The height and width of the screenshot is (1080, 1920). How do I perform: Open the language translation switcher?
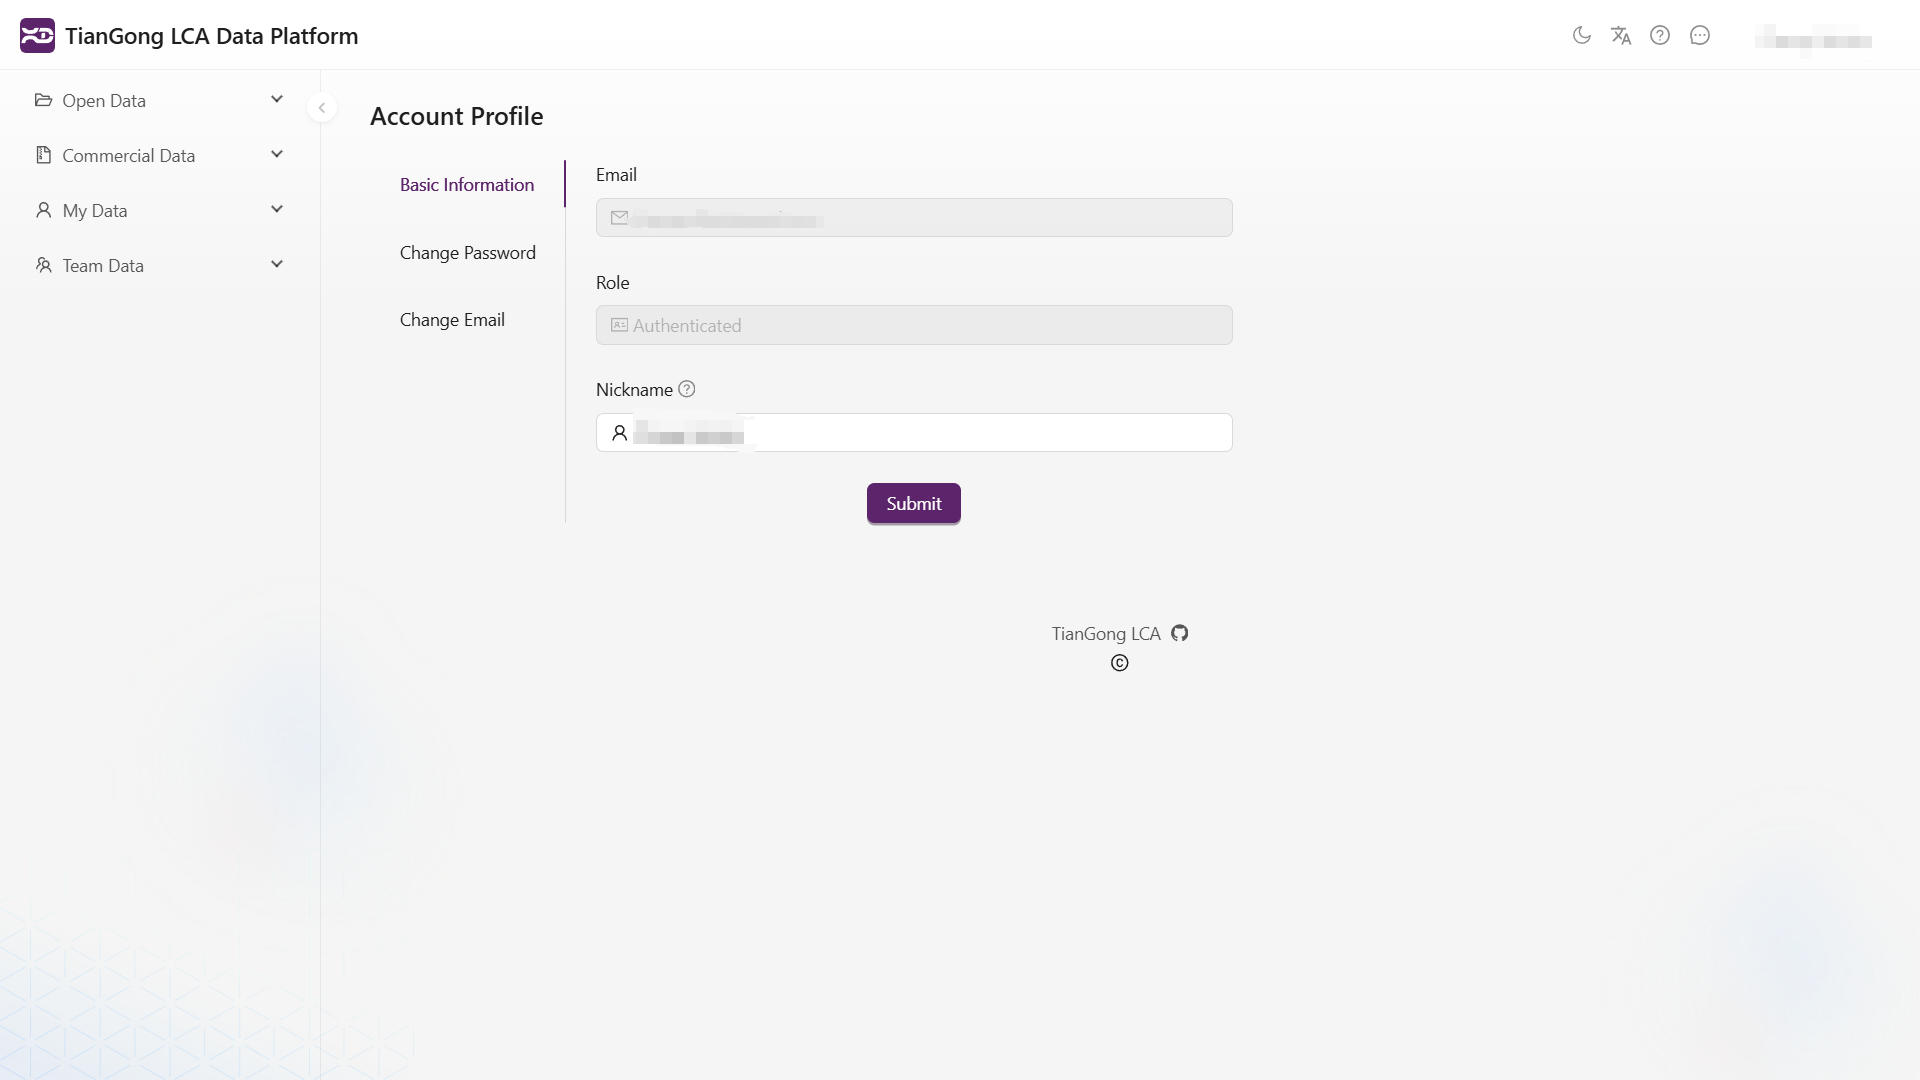click(x=1621, y=36)
